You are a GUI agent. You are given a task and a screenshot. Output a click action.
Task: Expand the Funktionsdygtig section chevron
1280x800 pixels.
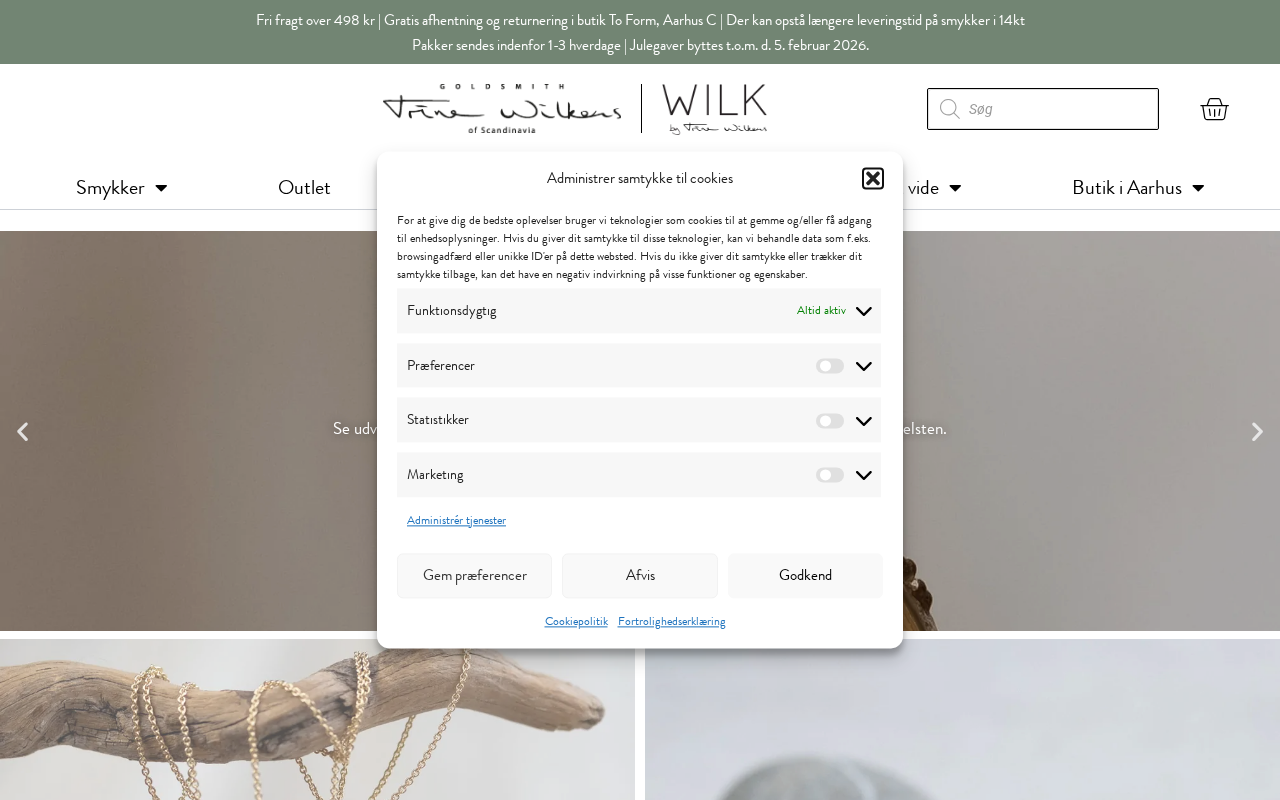[864, 311]
